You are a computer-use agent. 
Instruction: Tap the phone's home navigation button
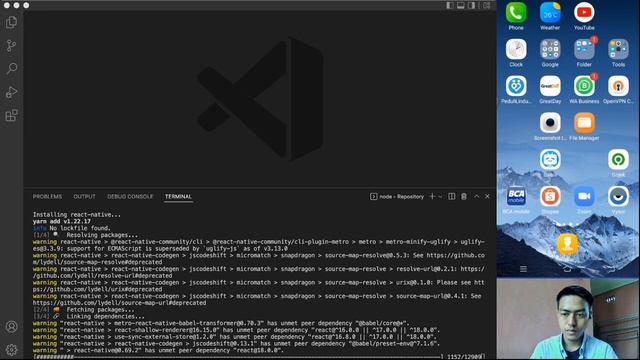tap(567, 269)
